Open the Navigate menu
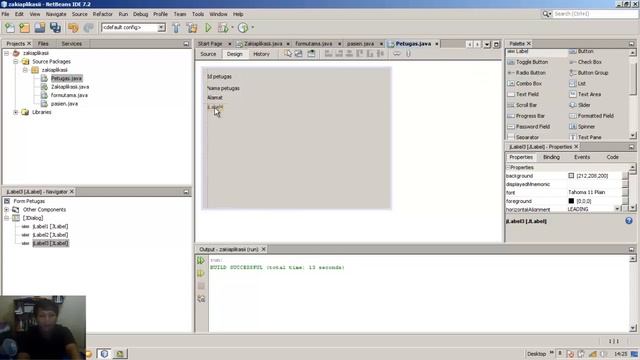The width and height of the screenshot is (640, 360). tap(56, 14)
